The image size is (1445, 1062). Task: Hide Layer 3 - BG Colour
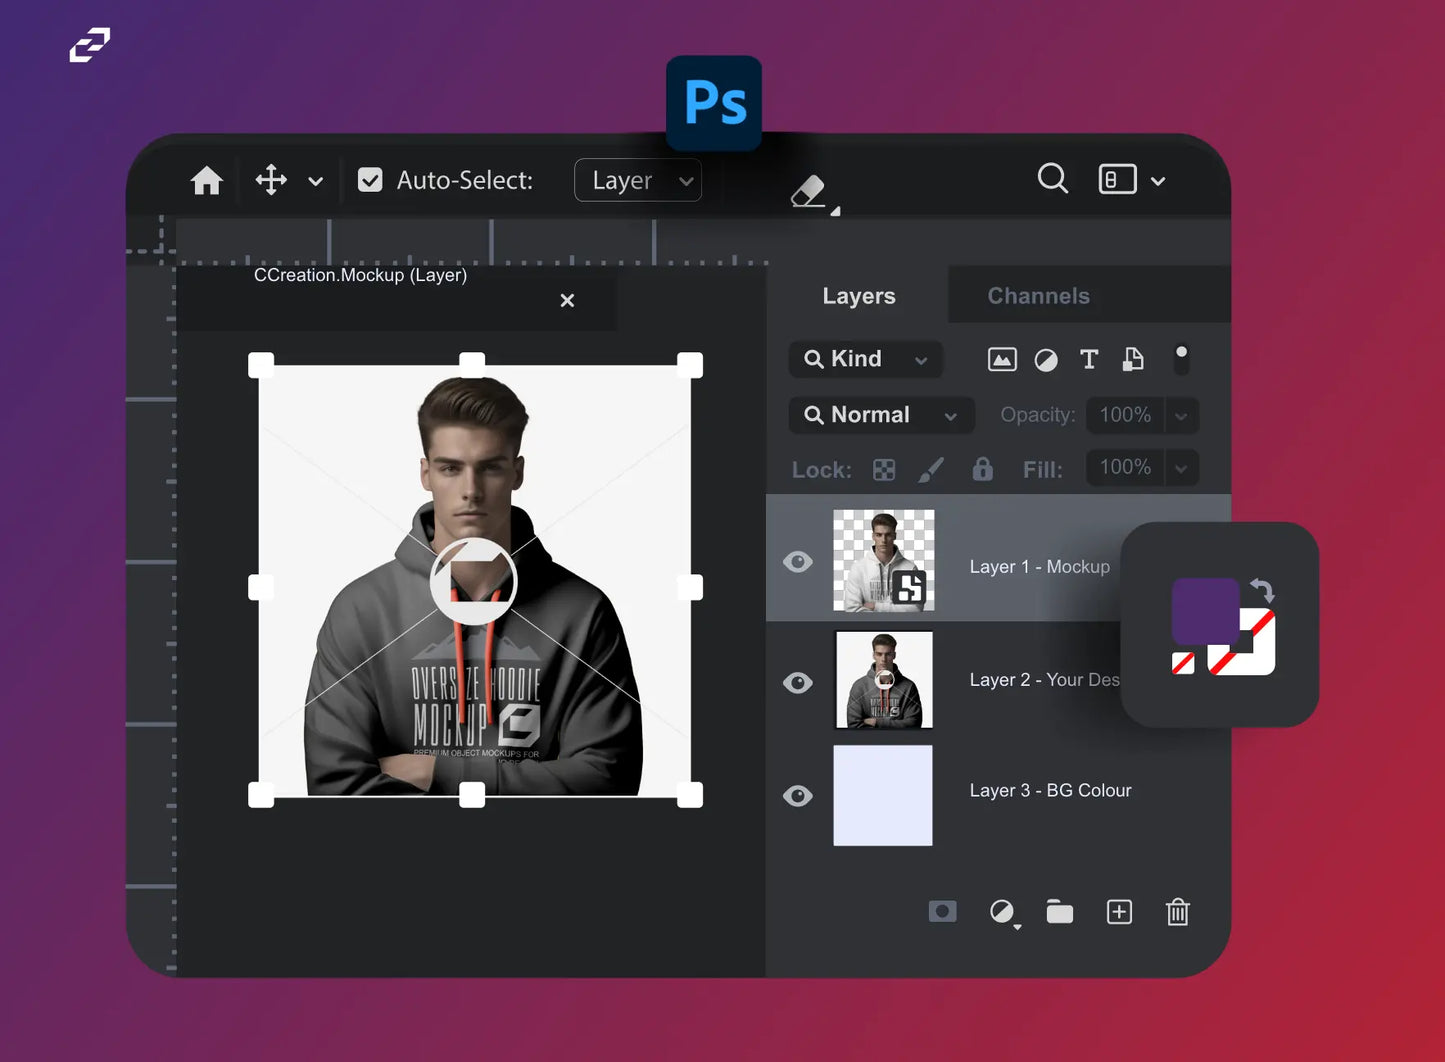click(x=798, y=796)
